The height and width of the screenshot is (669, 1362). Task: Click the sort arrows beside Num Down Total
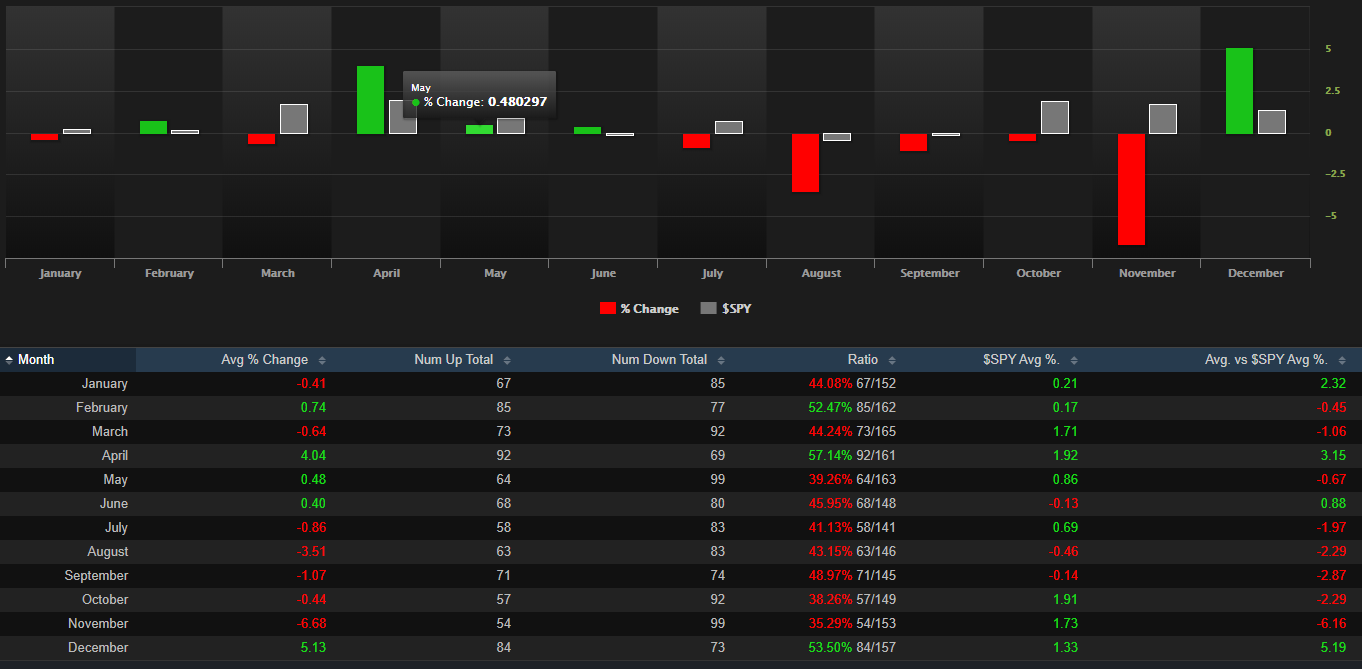(721, 360)
